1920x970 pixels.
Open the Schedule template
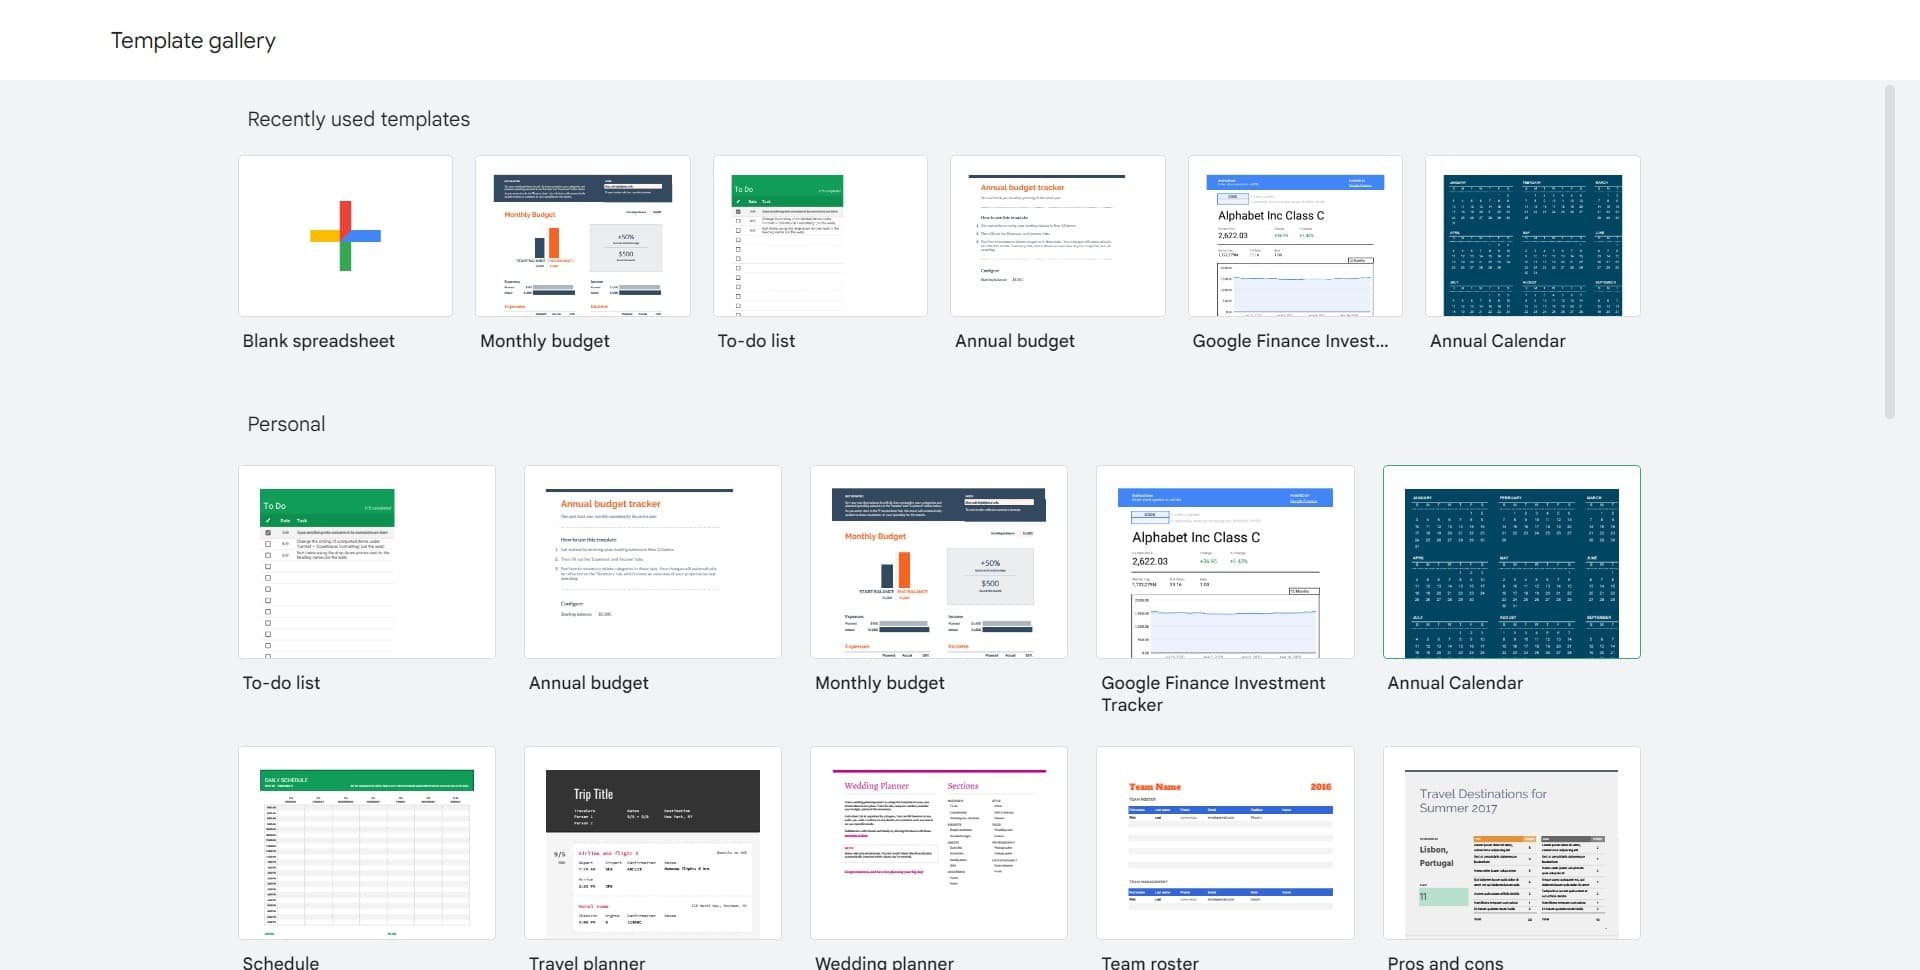(x=366, y=843)
